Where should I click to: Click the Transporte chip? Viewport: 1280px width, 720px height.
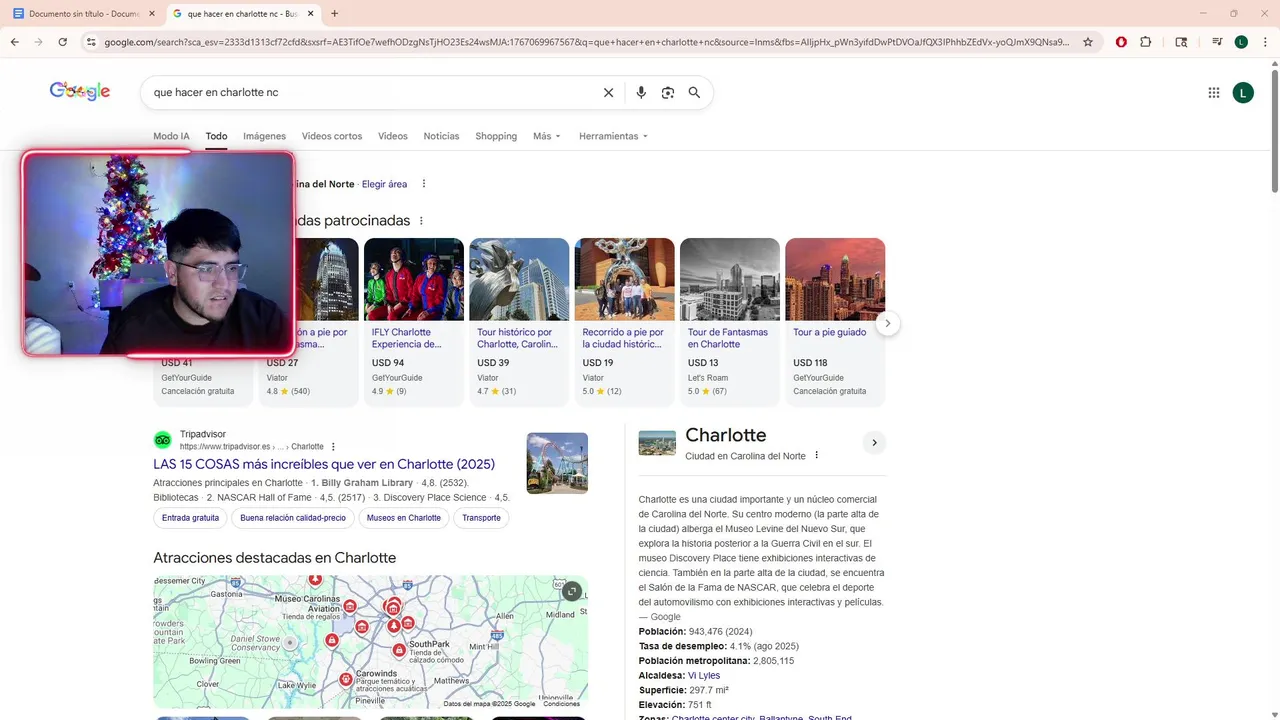481,518
